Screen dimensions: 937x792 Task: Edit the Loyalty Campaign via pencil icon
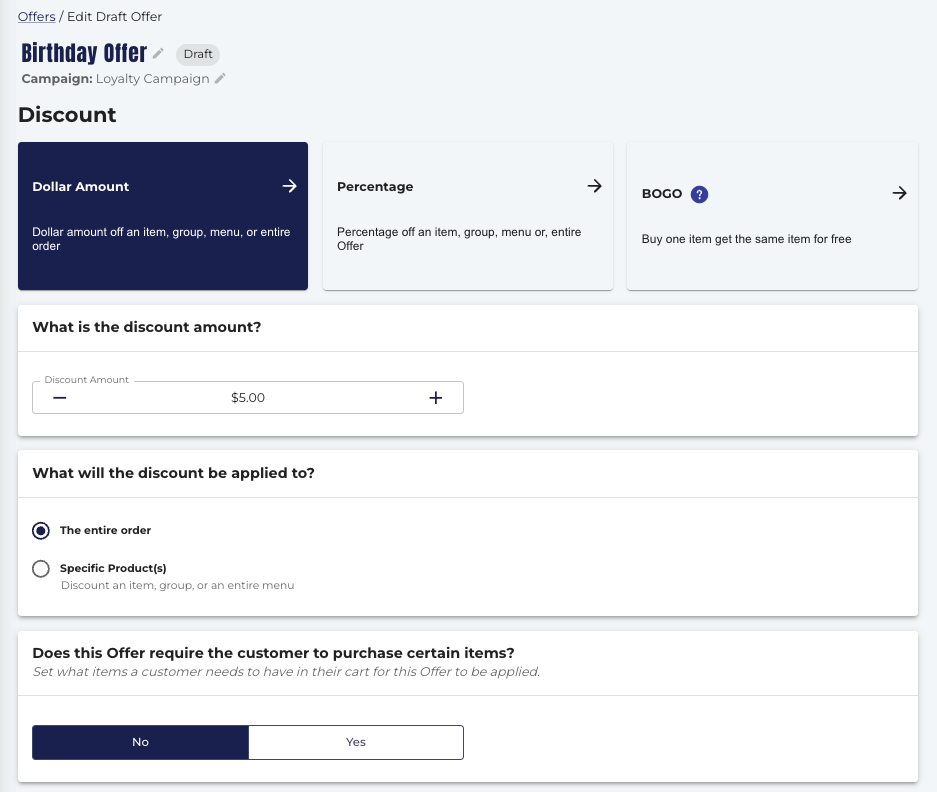click(x=220, y=78)
